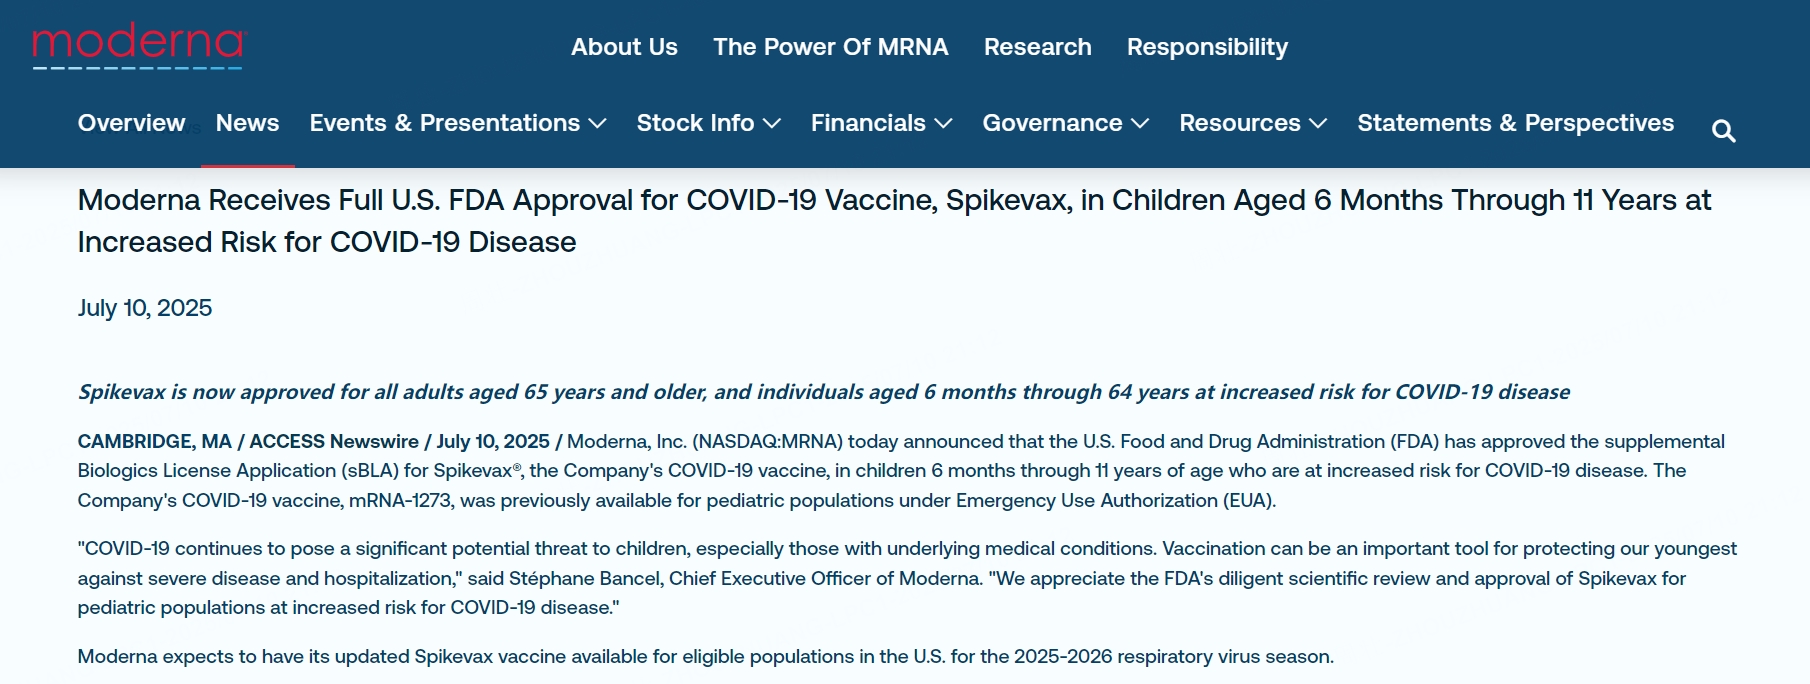Open the Responsibility menu
The height and width of the screenshot is (684, 1810).
pyautogui.click(x=1207, y=47)
